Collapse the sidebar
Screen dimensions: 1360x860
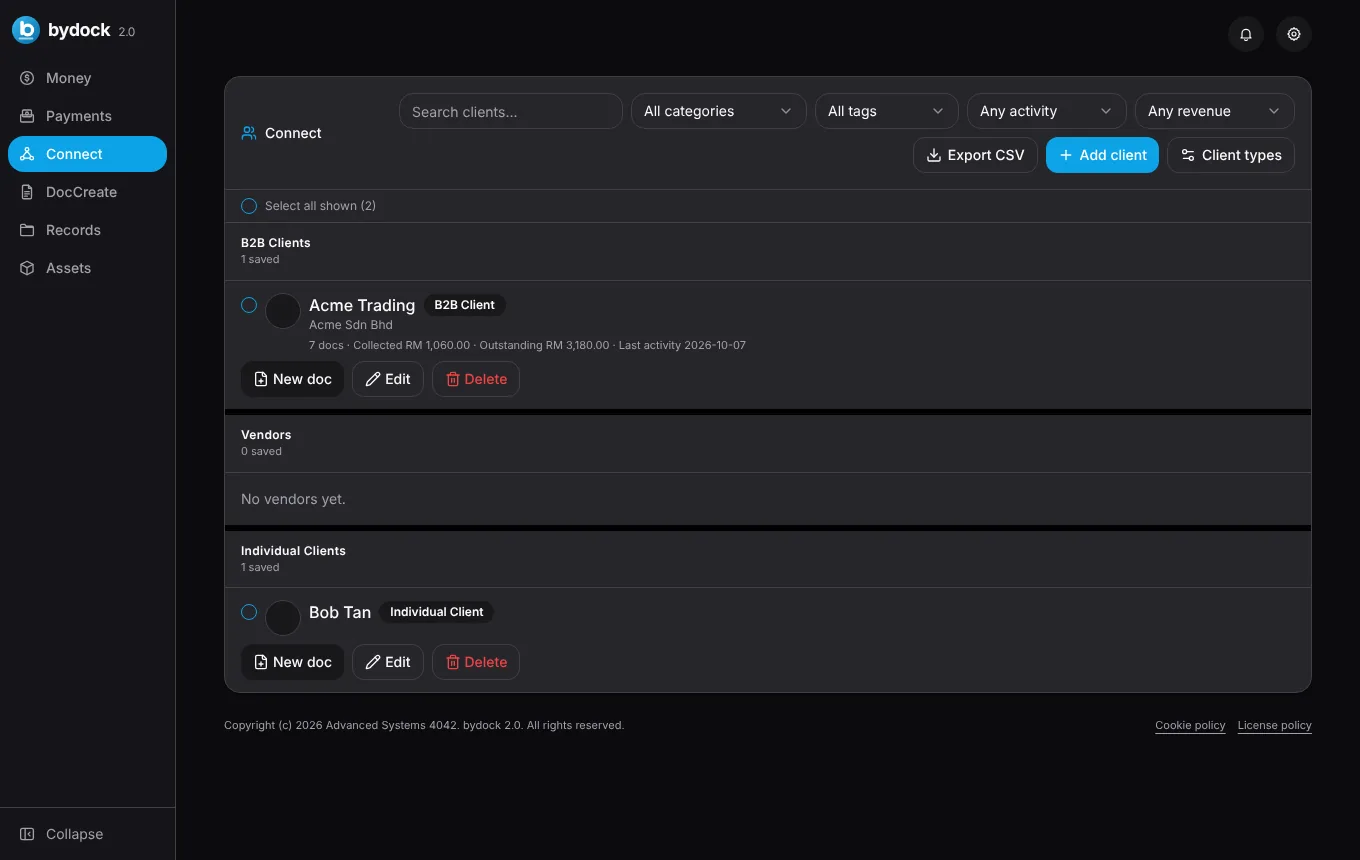coord(87,834)
